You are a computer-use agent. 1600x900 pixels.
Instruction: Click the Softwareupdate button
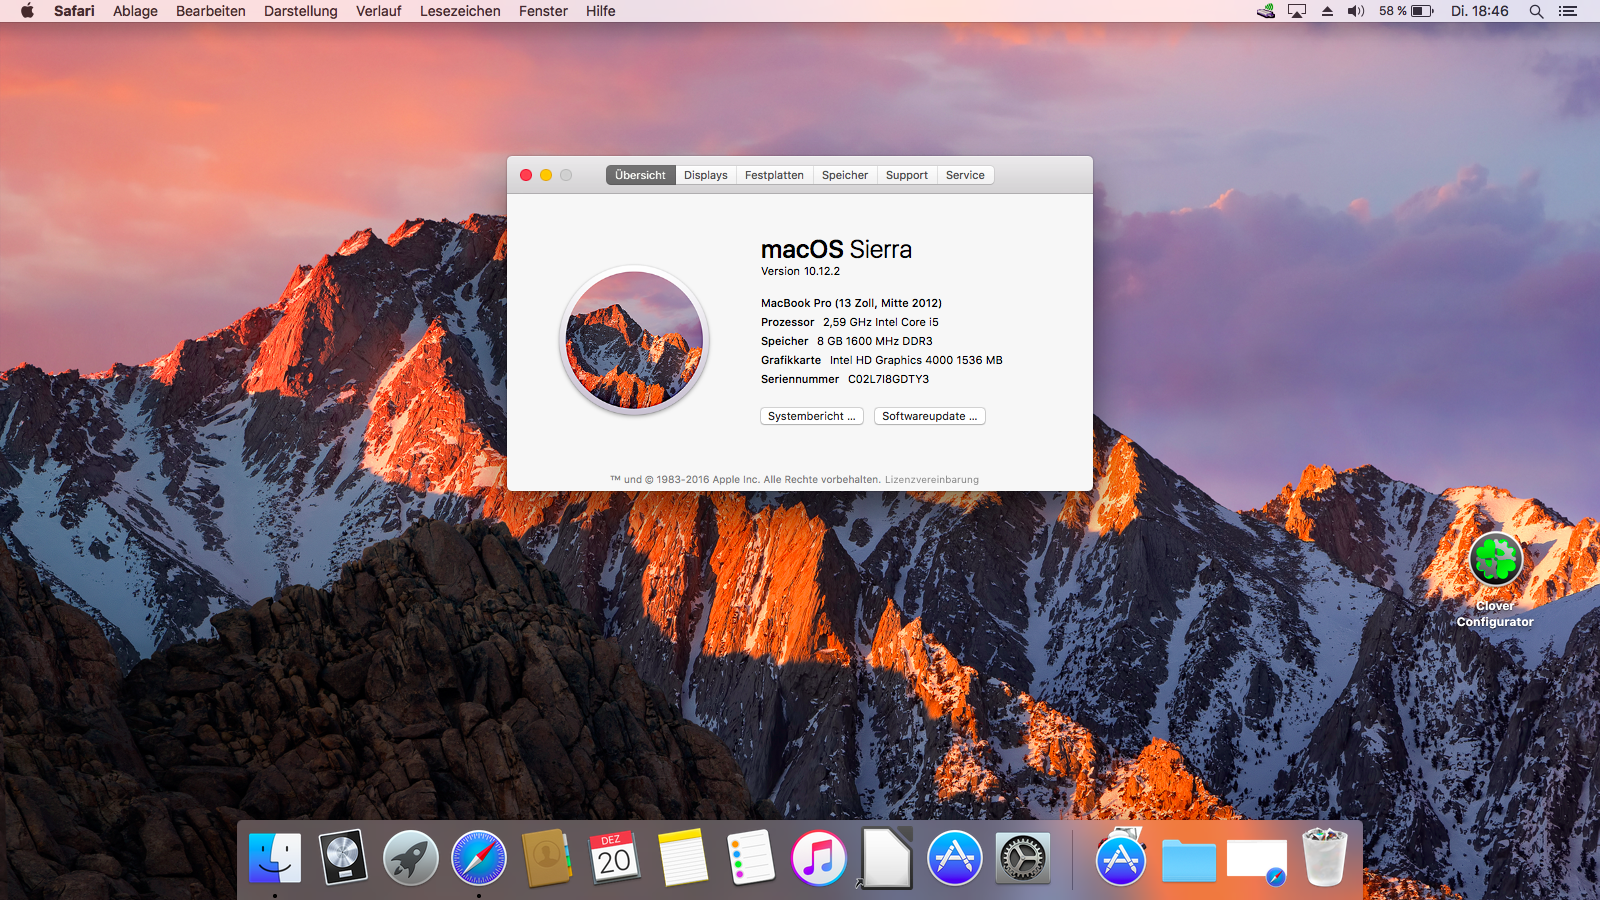click(x=929, y=416)
